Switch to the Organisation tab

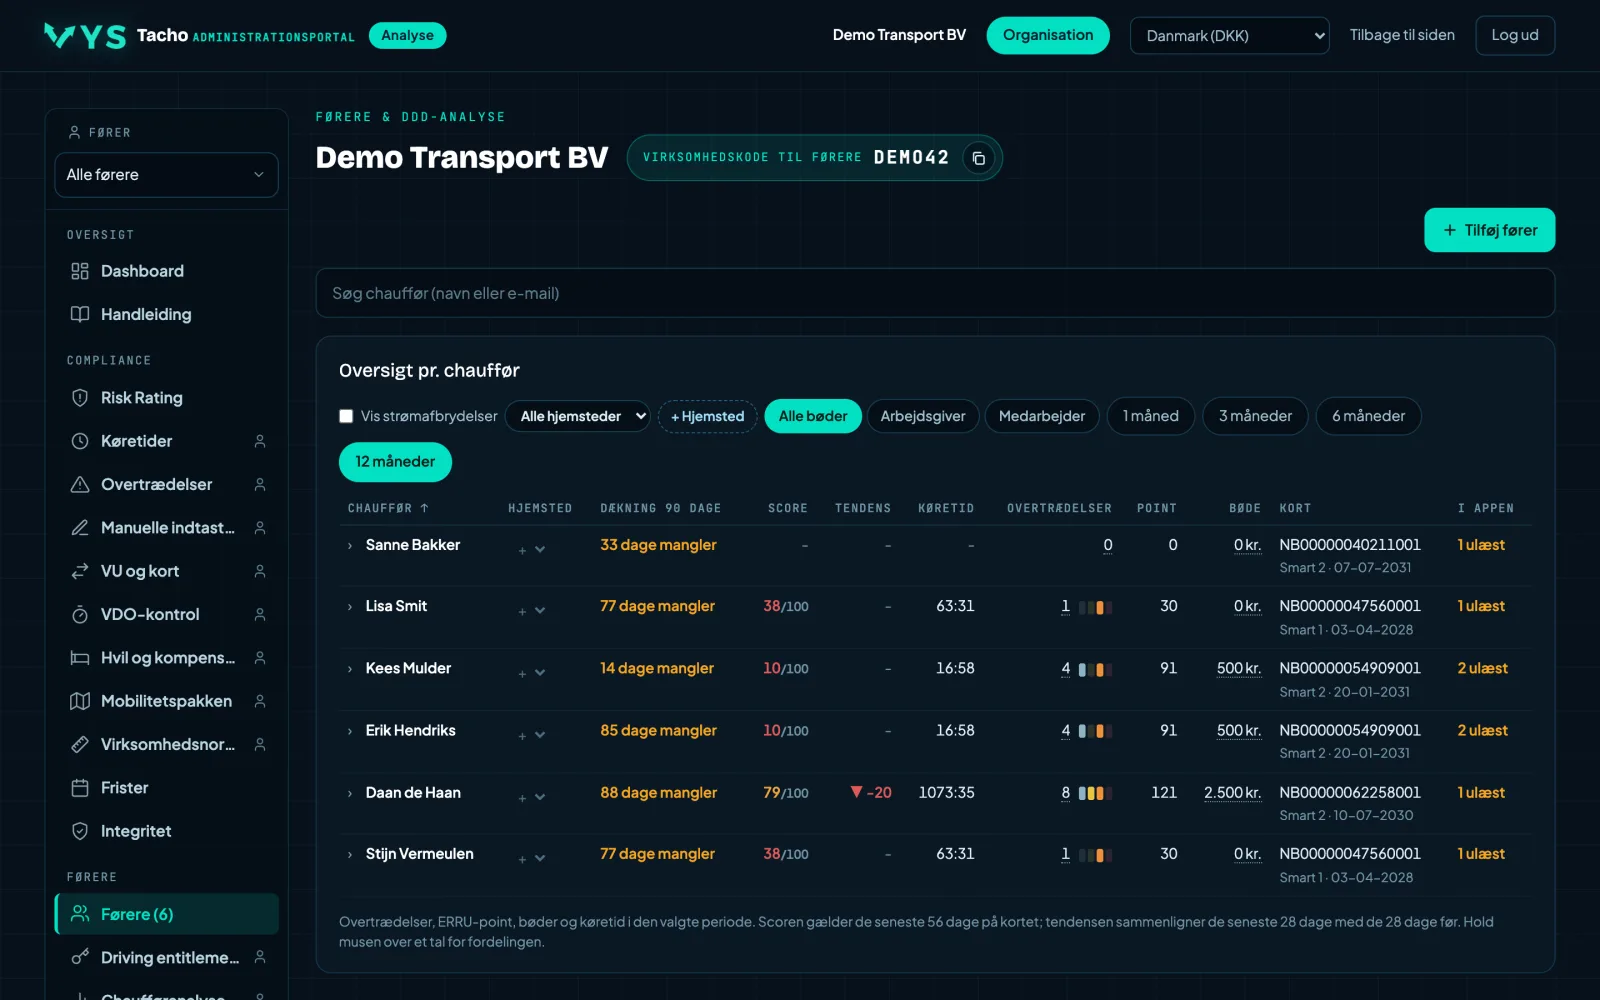click(x=1048, y=35)
